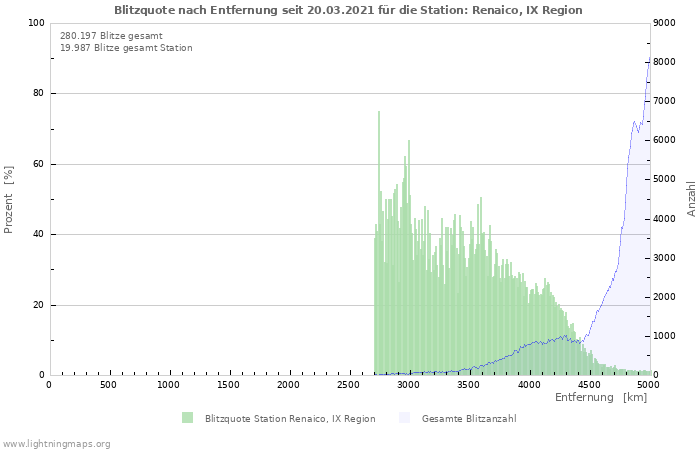Click the lavender Gesamte Blitzanzahl legend swatch
The height and width of the screenshot is (450, 700).
(x=404, y=418)
